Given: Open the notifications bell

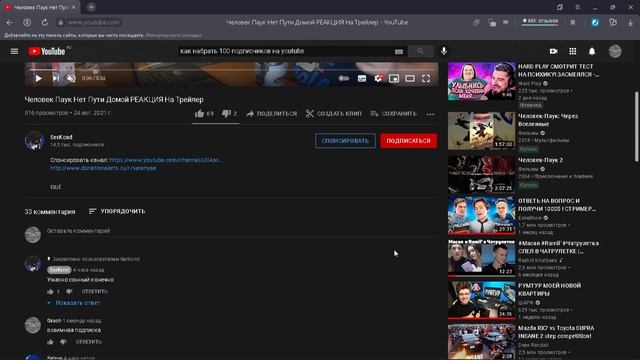Looking at the screenshot, I should click(x=592, y=51).
